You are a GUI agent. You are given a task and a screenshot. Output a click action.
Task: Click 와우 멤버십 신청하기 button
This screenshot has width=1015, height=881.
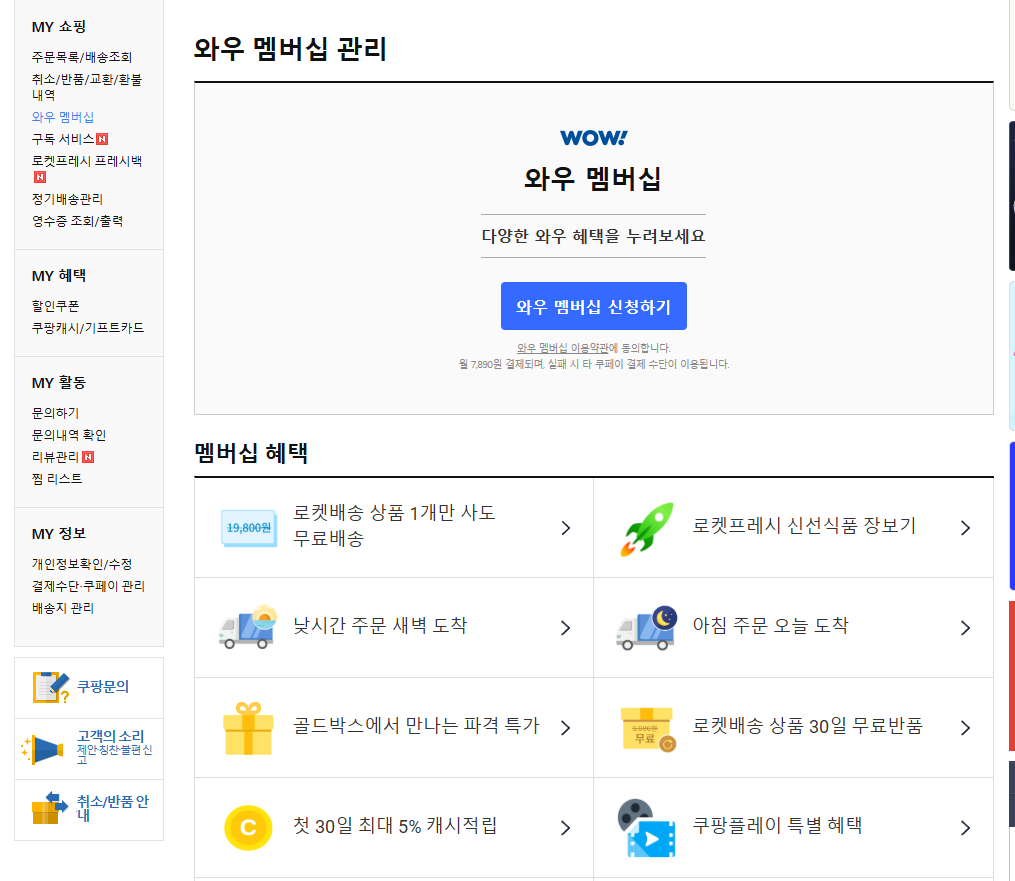(594, 306)
